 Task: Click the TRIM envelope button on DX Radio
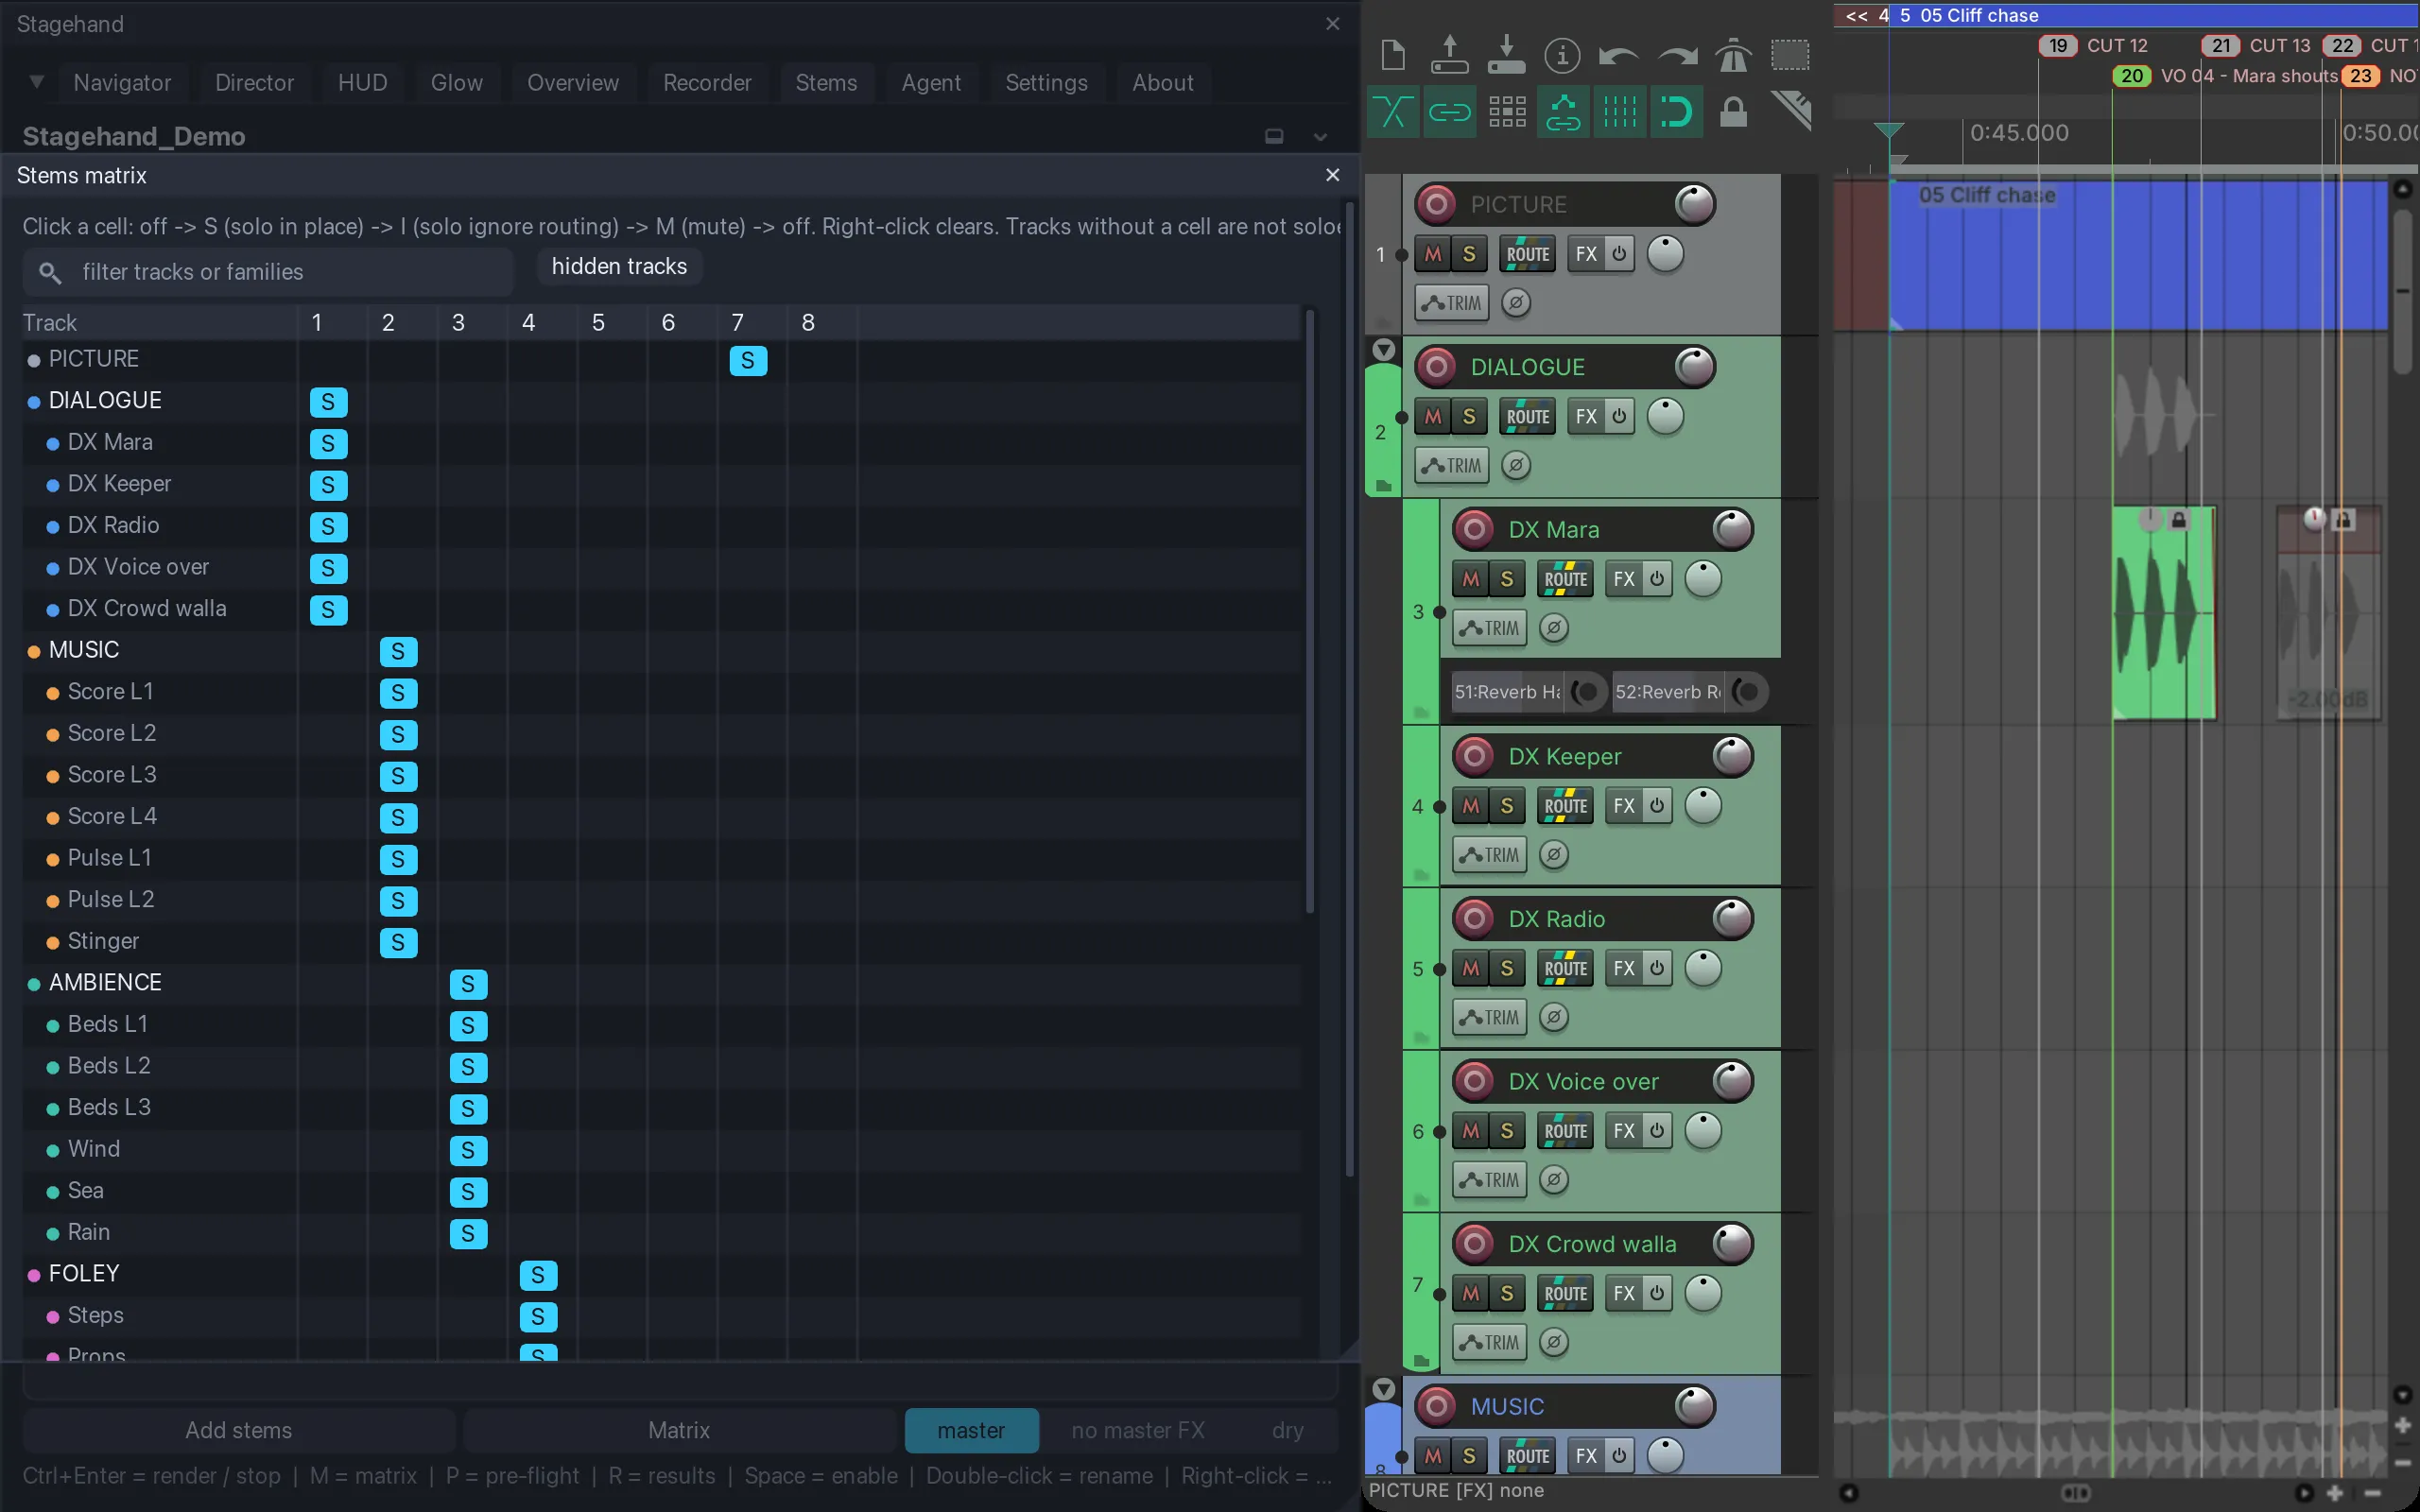1490,1017
